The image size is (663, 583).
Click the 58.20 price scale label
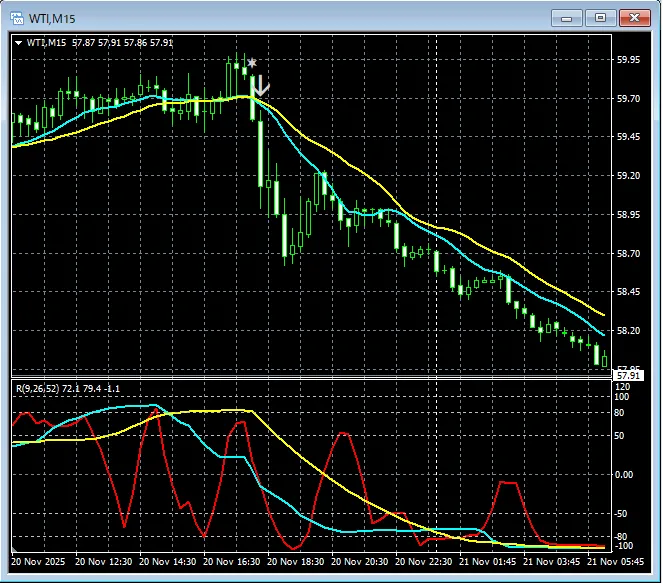(629, 331)
